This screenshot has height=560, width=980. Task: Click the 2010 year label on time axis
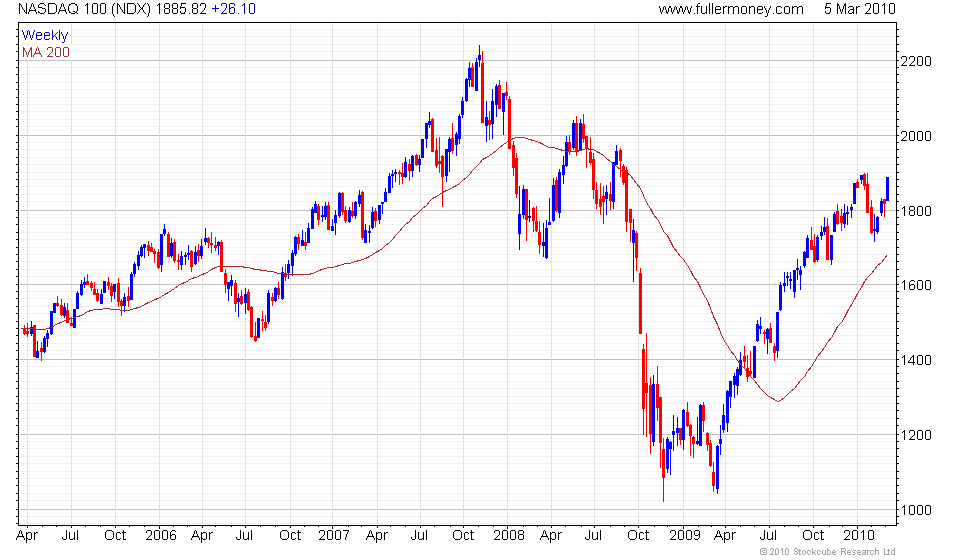click(859, 536)
